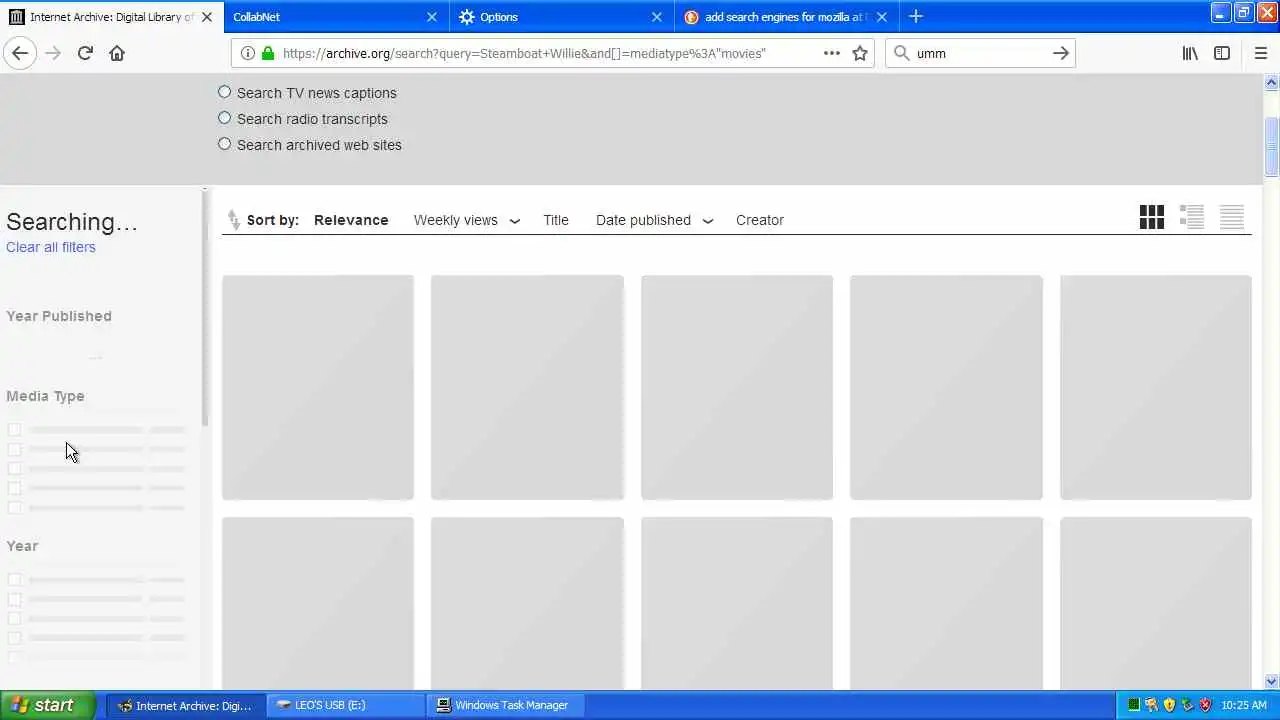Click the page vertical scrollbar thumb

pyautogui.click(x=1271, y=146)
